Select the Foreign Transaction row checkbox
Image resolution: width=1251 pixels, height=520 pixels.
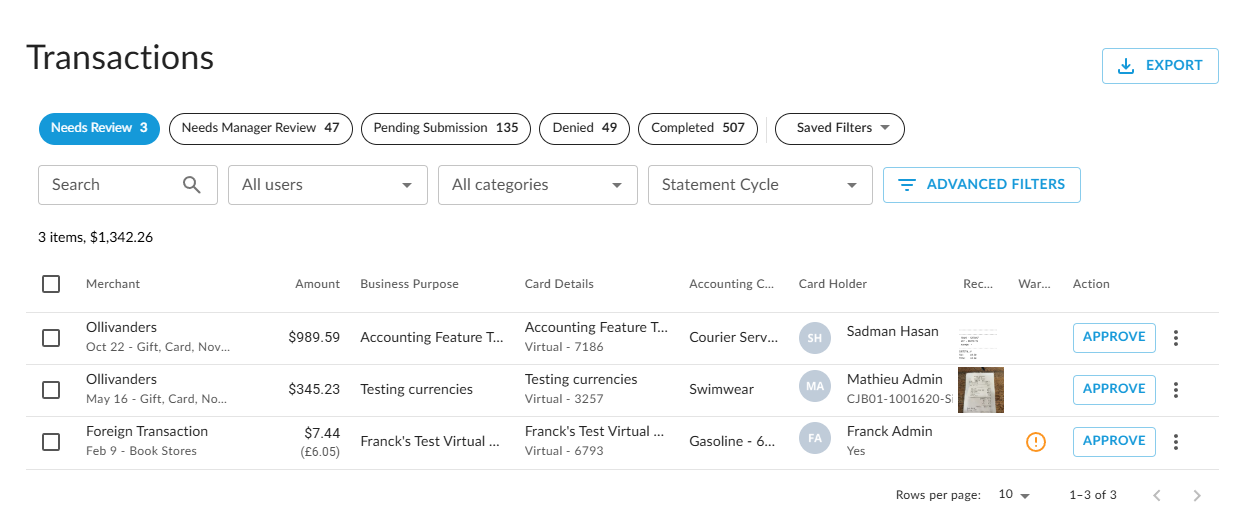51,442
